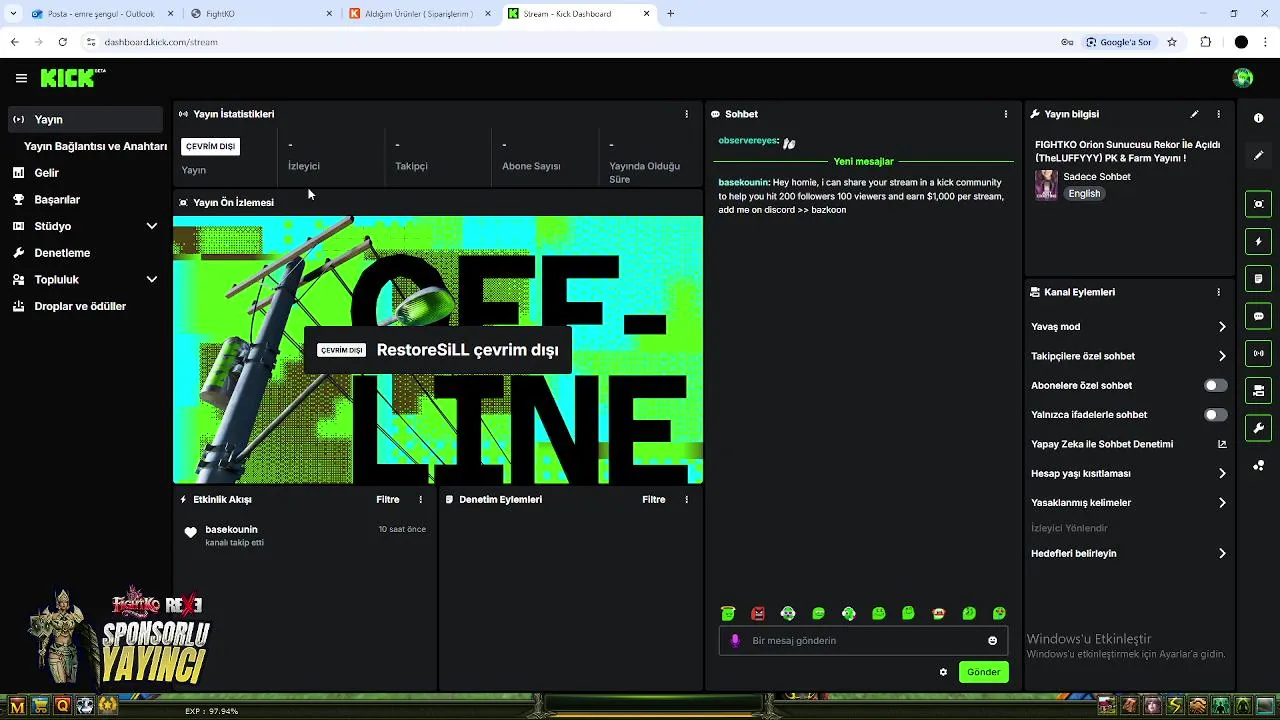This screenshot has width=1280, height=720.
Task: Open external Yapay Zeka Sohbet Denetimi link icon
Action: click(1222, 444)
